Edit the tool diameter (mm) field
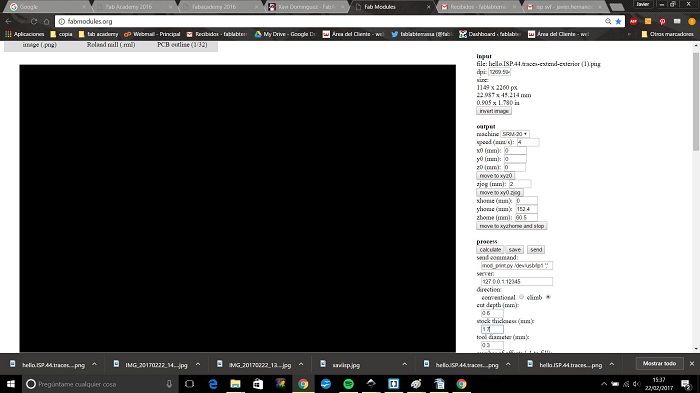The height and width of the screenshot is (393, 700). click(492, 345)
